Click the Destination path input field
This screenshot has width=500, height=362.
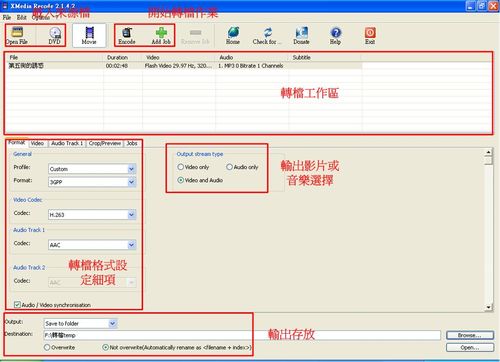point(242,335)
